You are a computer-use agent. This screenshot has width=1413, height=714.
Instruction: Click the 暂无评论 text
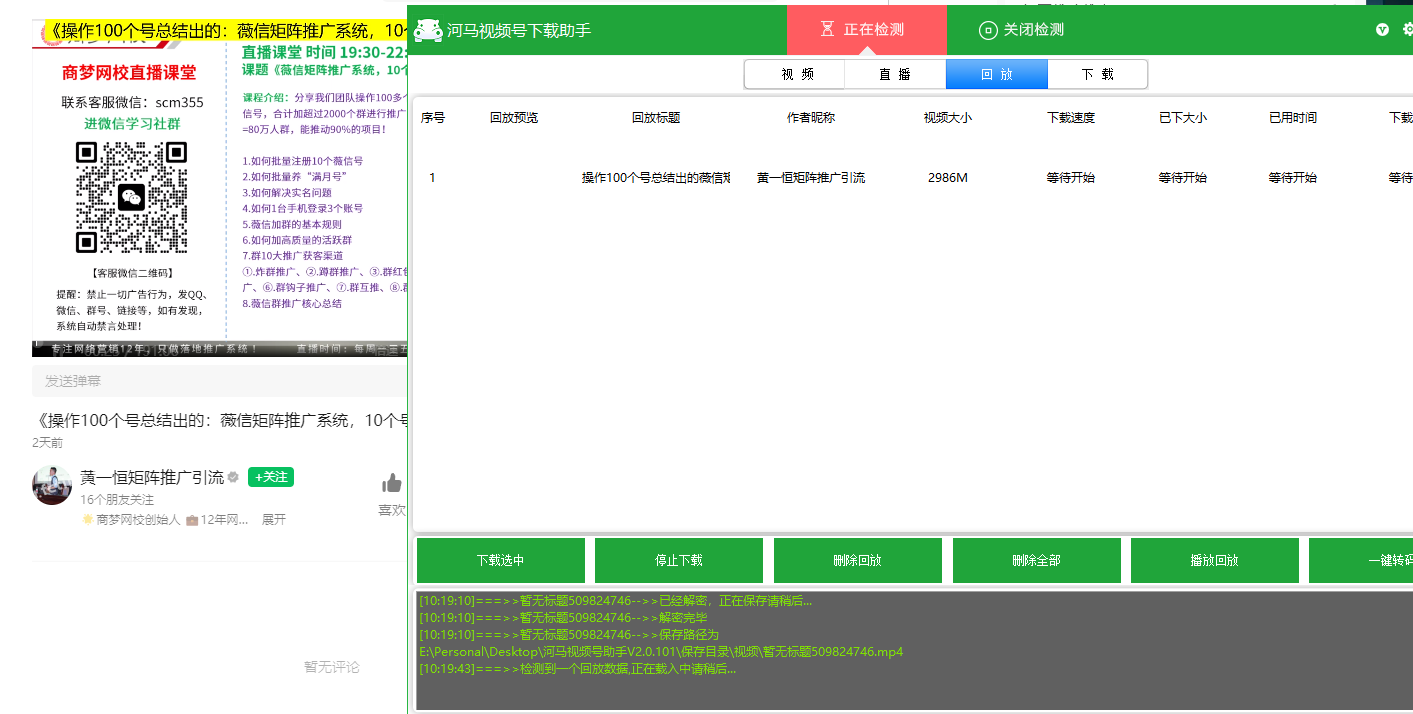[332, 667]
